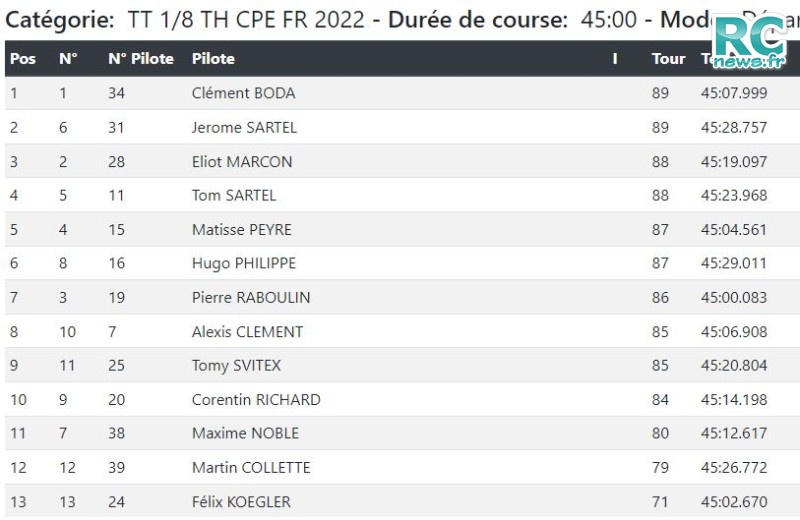Viewport: 800px width, 520px height.
Task: Click the Tour column header
Action: pyautogui.click(x=668, y=59)
